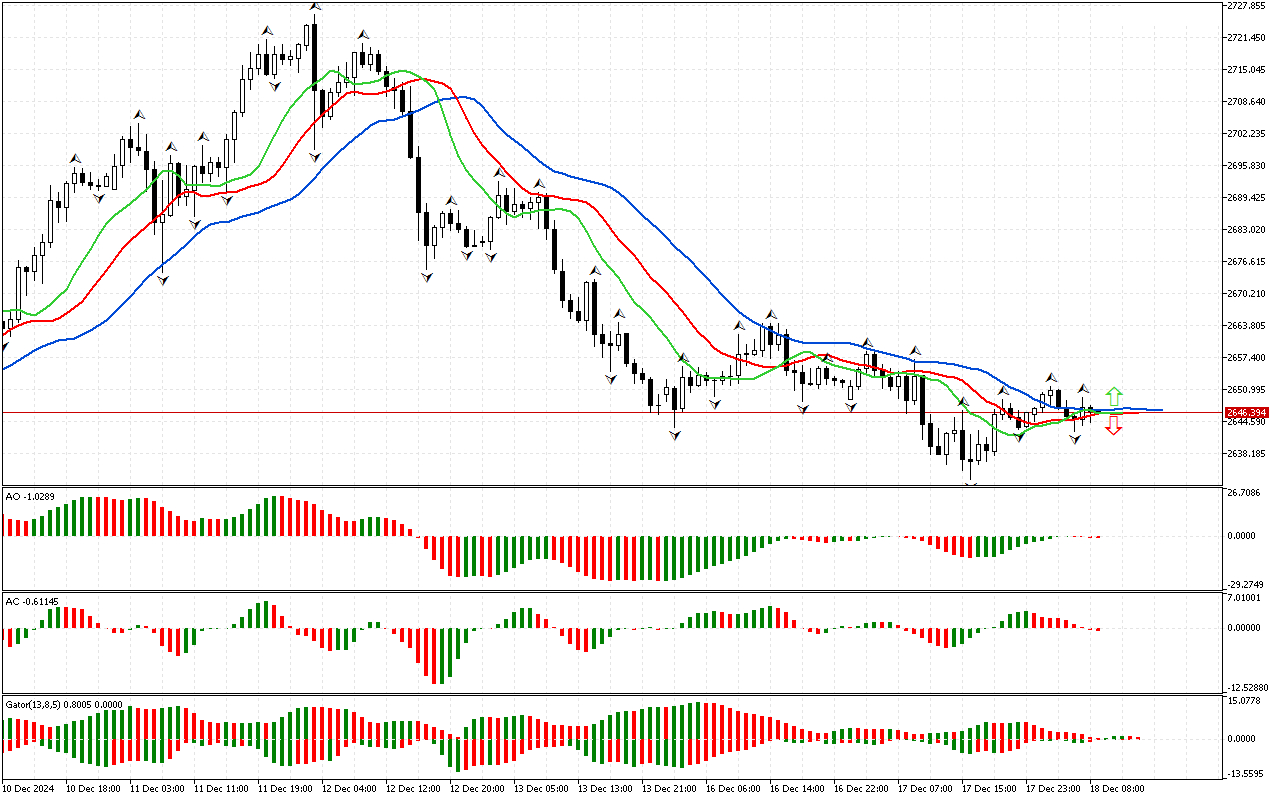Select the AC -0.61145 indicator label

click(32, 602)
